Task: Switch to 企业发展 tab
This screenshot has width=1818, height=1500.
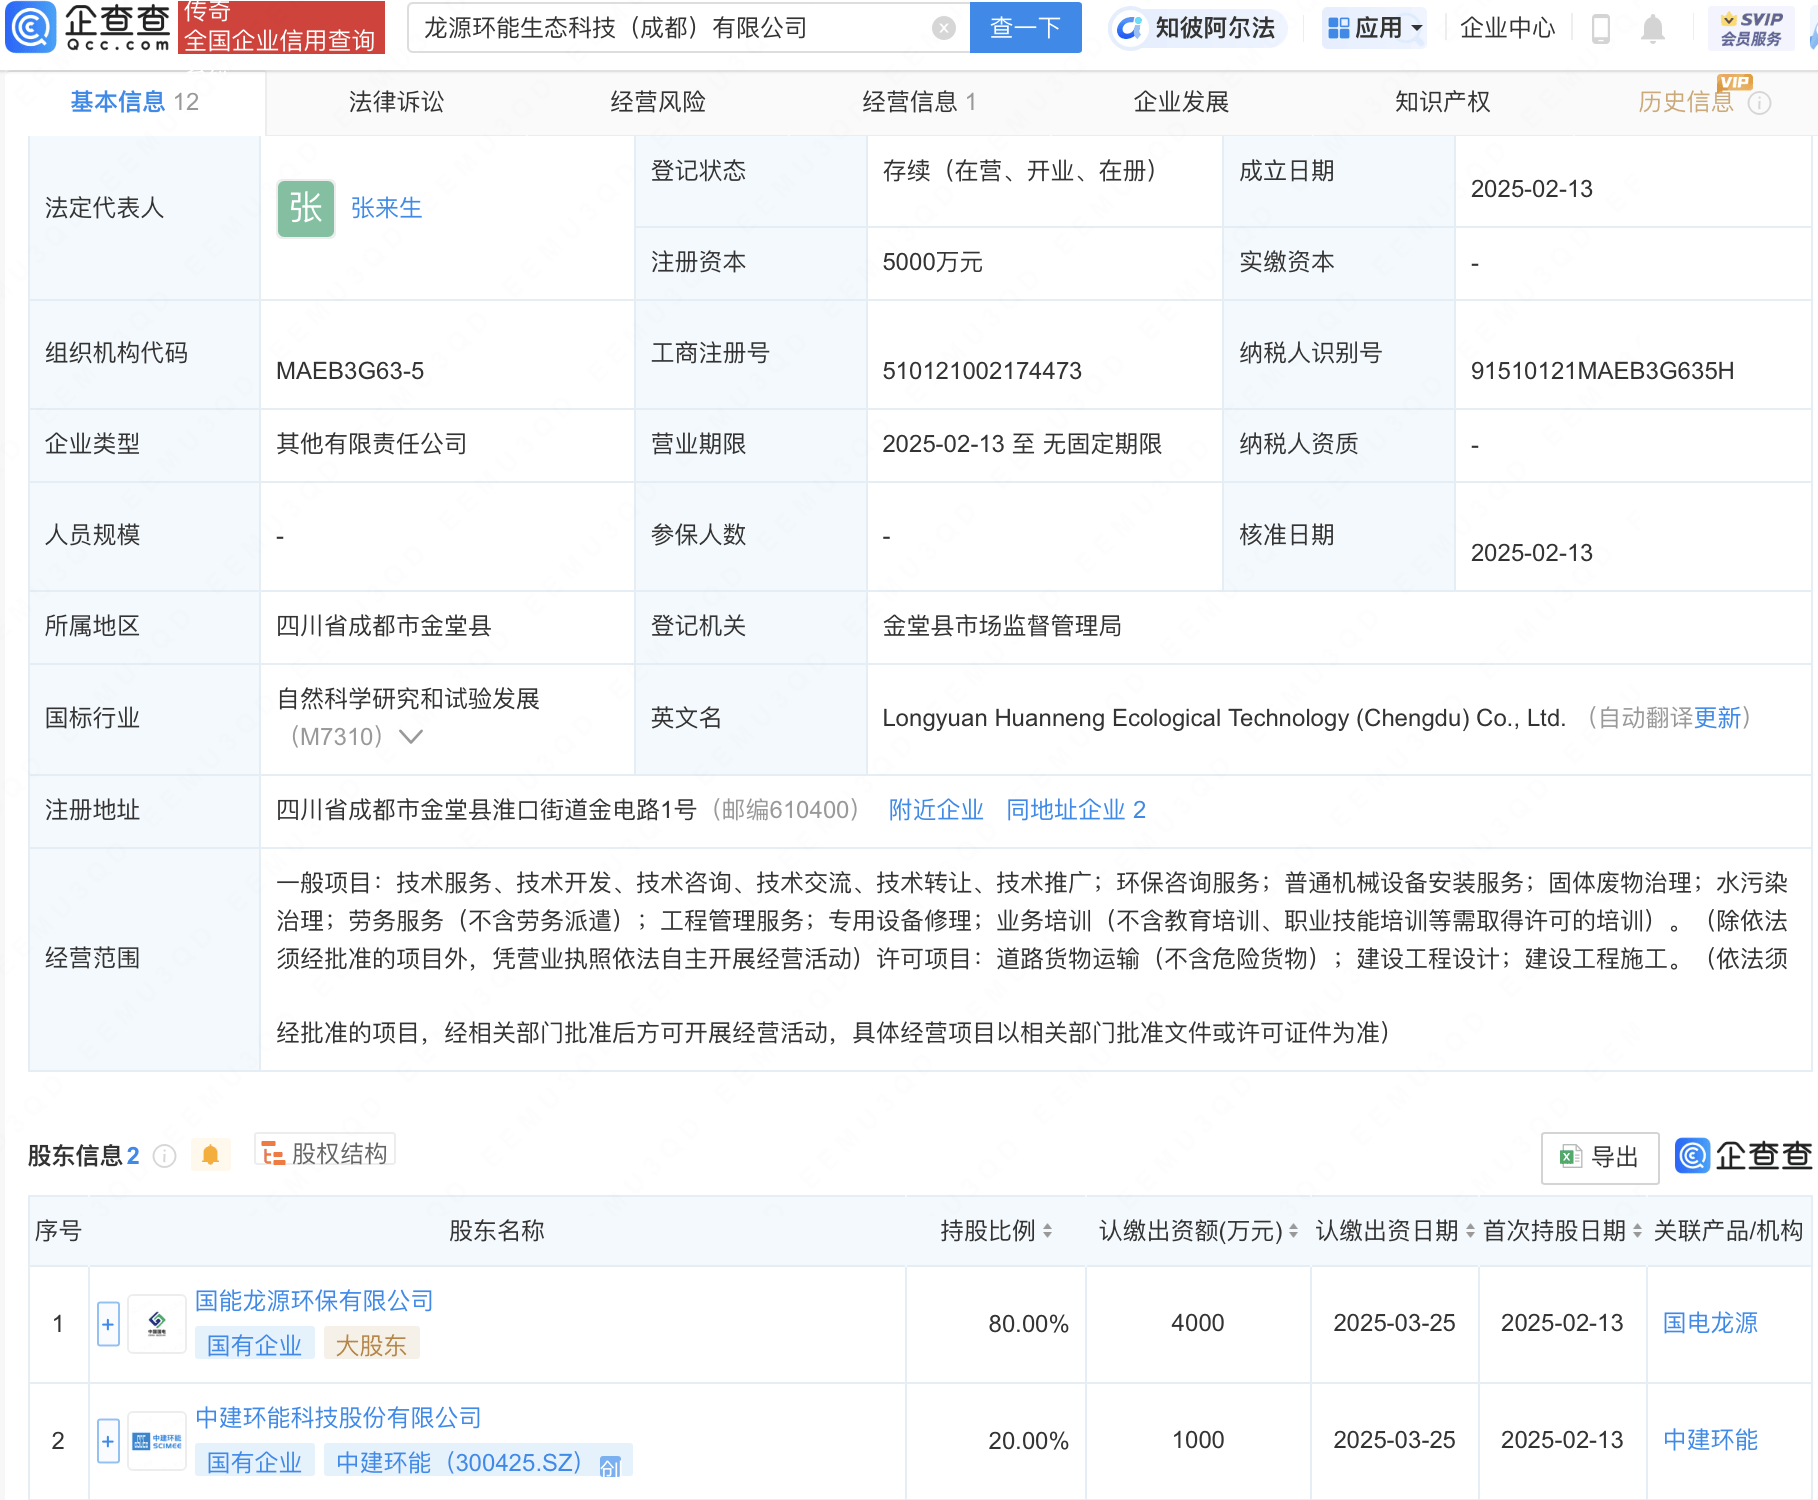Action: [x=1181, y=102]
